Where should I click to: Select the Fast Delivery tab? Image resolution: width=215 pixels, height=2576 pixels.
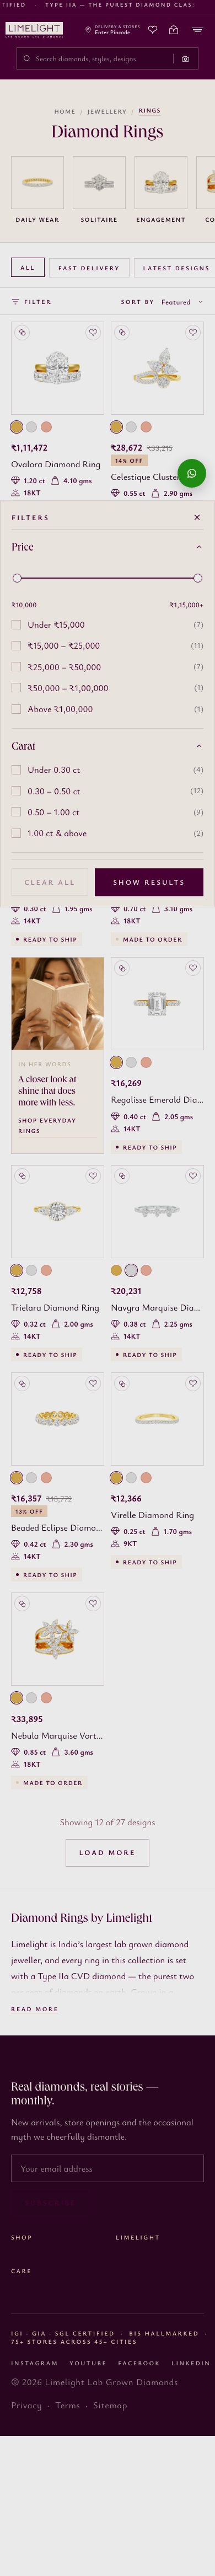(88, 268)
